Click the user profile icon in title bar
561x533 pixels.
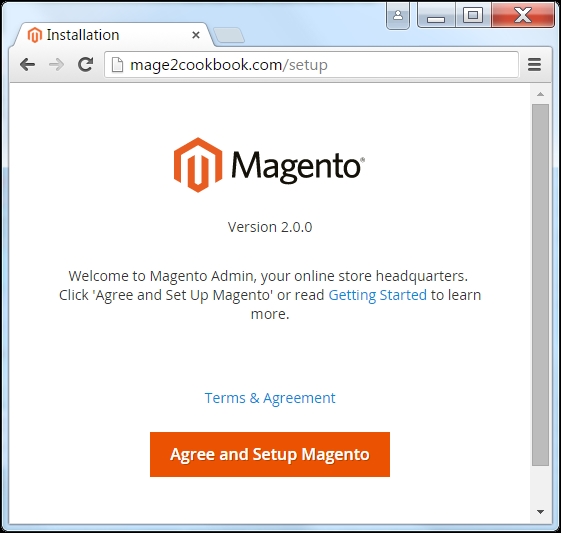tap(398, 15)
